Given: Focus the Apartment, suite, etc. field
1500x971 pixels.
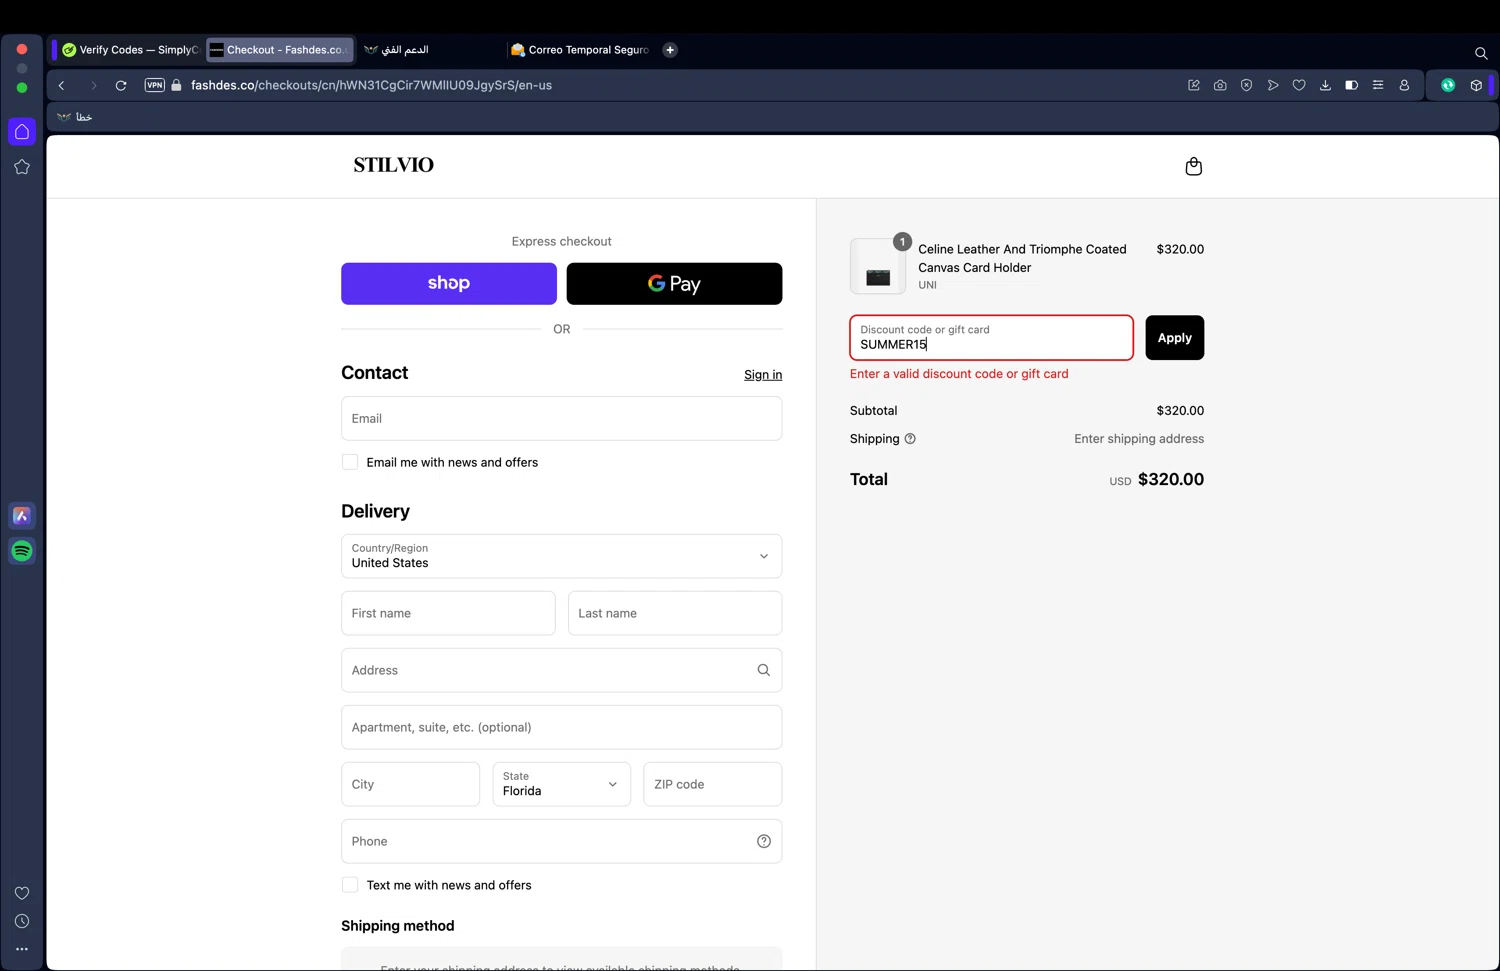Looking at the screenshot, I should [562, 727].
